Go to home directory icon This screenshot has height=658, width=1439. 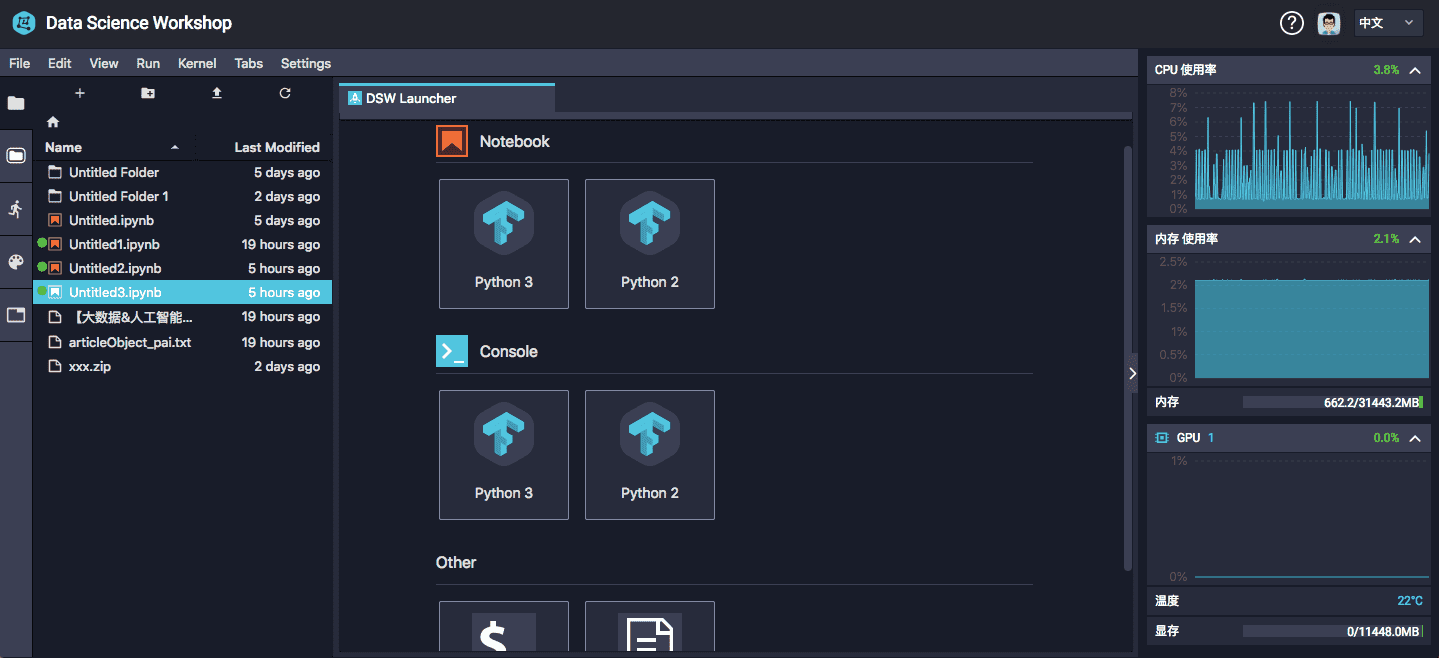tap(53, 121)
